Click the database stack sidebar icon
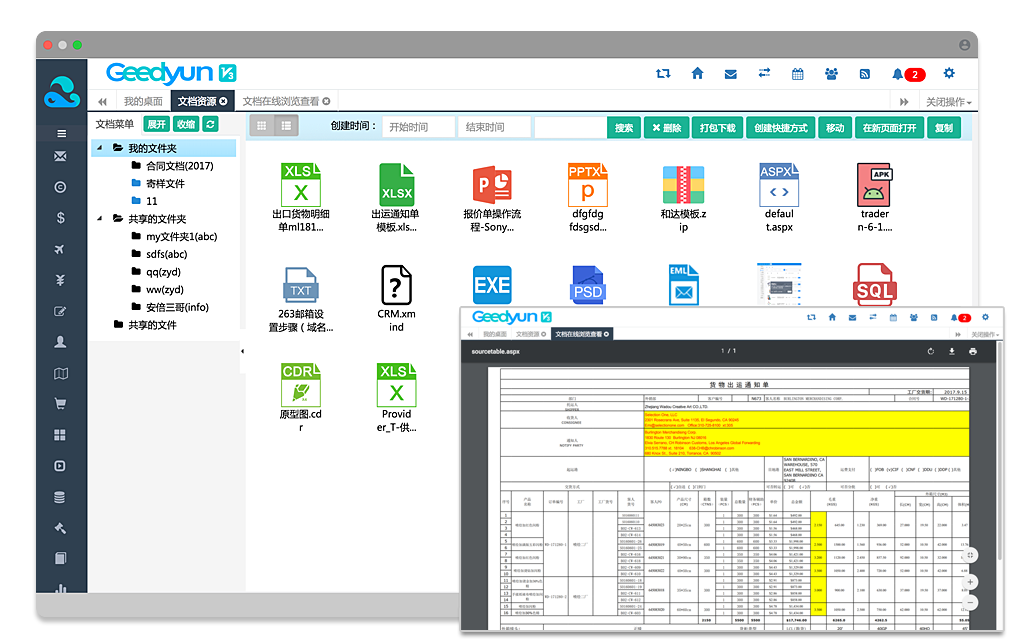Screen dimensions: 1014x640 coord(59,497)
